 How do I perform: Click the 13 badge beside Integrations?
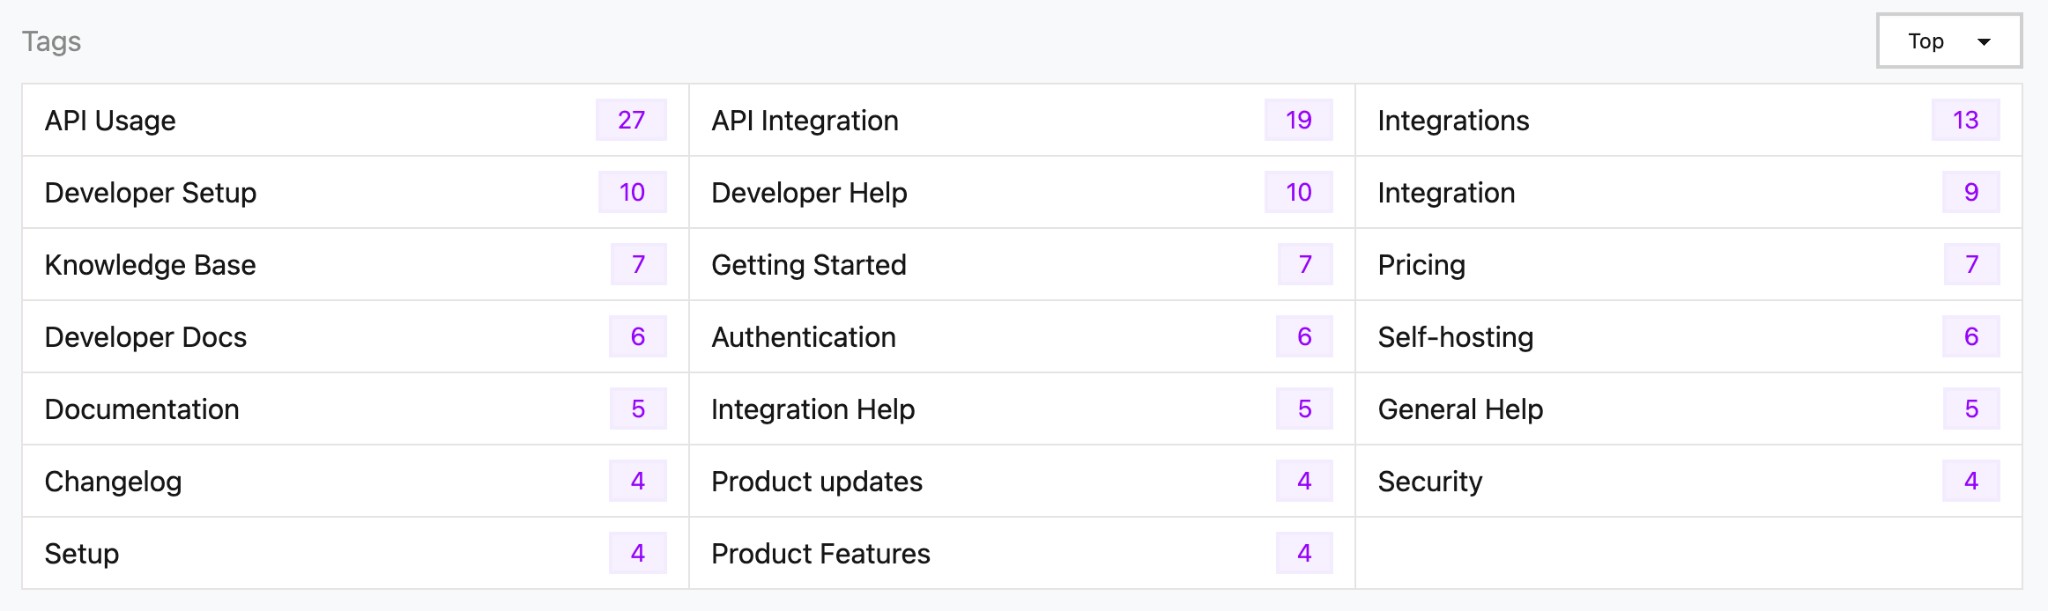click(1965, 120)
